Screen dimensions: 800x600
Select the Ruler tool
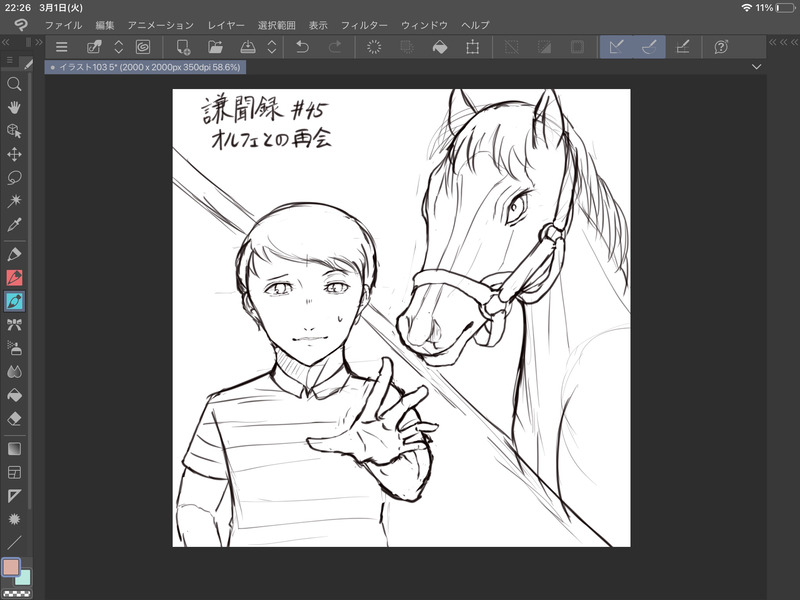[14, 496]
